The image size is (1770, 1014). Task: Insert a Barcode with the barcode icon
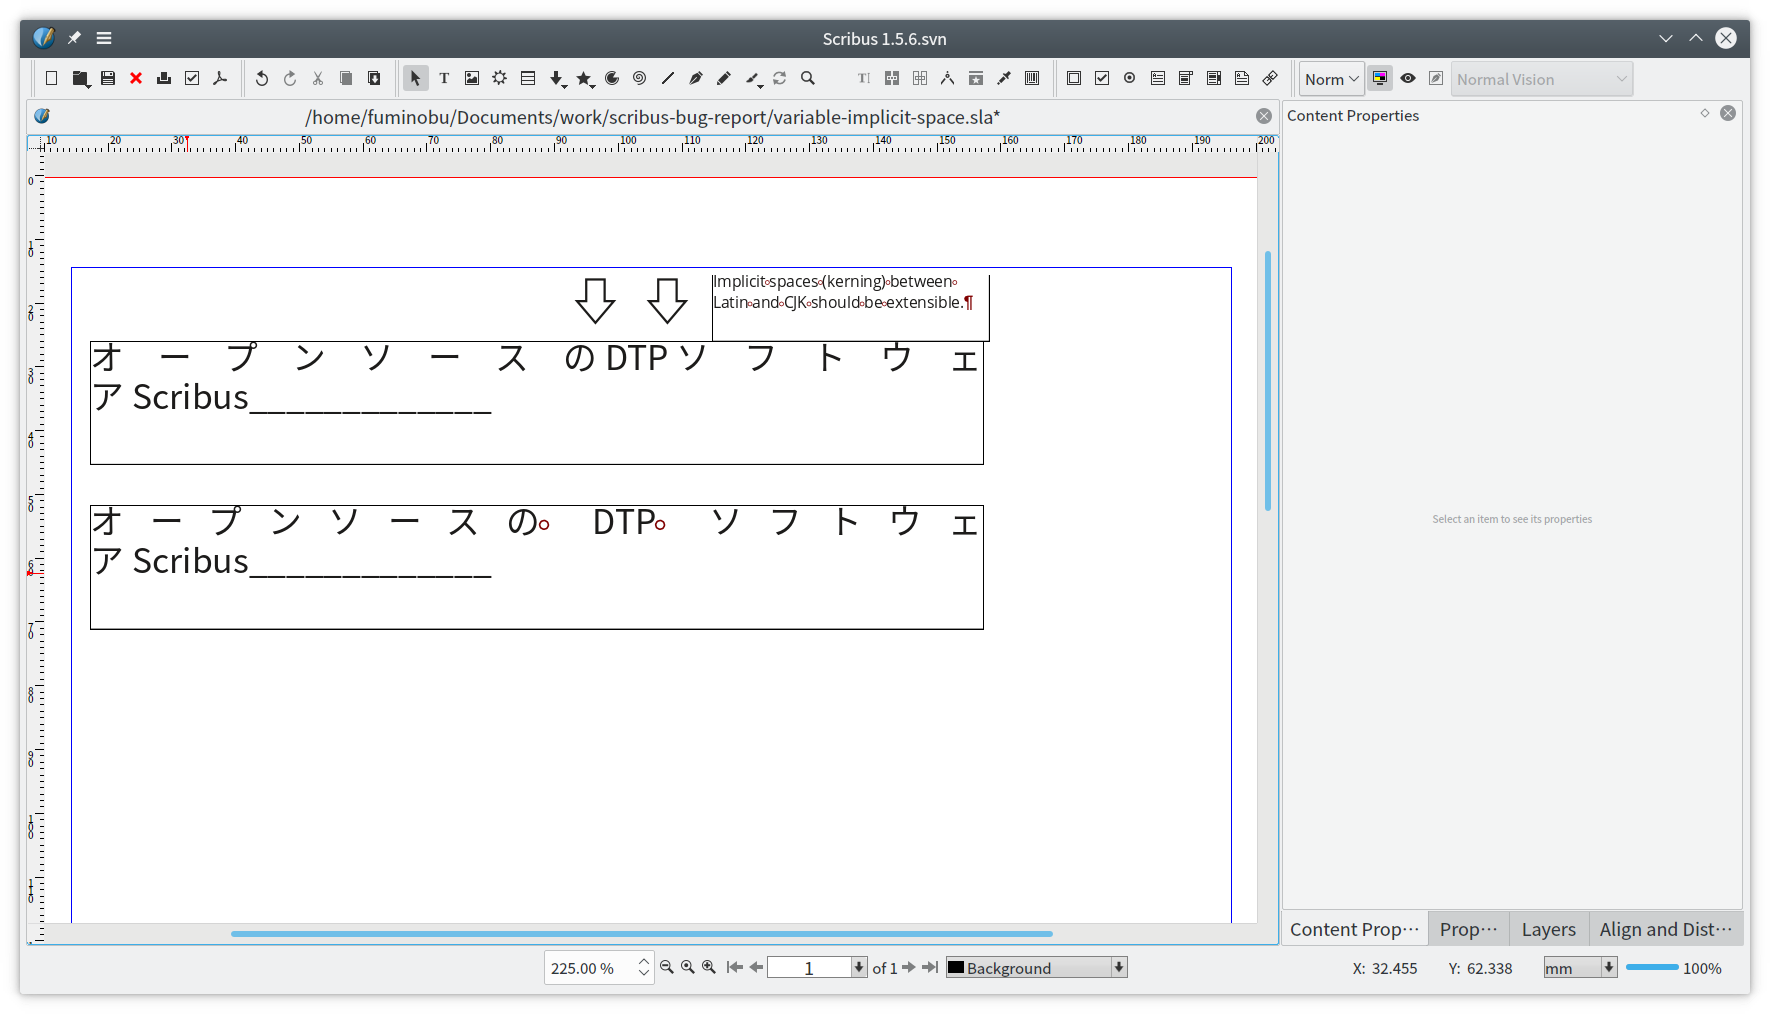[1032, 78]
